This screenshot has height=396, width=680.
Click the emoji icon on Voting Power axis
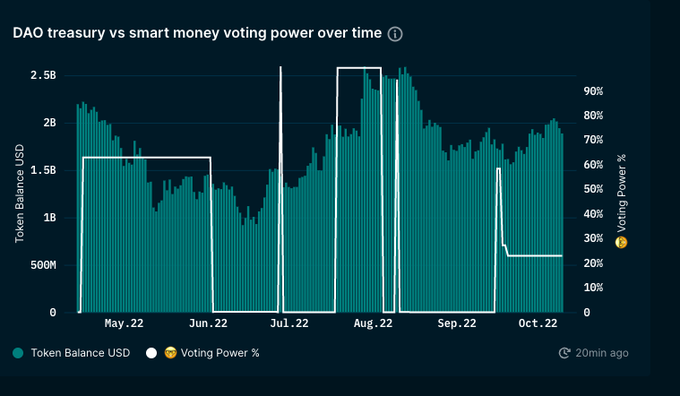(621, 242)
